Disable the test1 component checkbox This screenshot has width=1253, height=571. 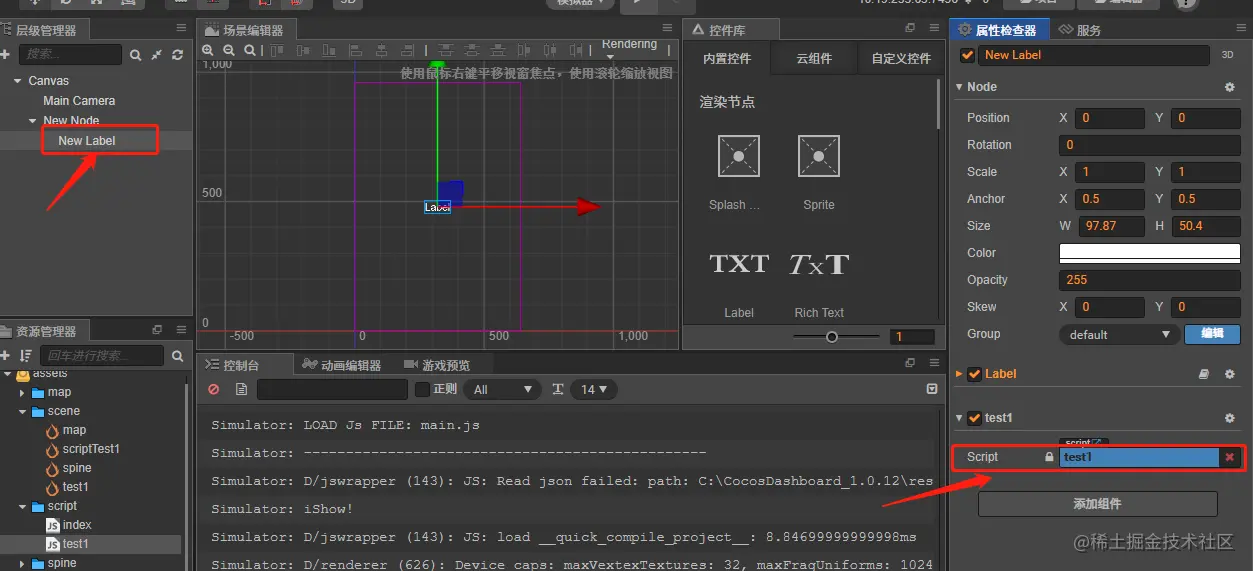point(974,418)
